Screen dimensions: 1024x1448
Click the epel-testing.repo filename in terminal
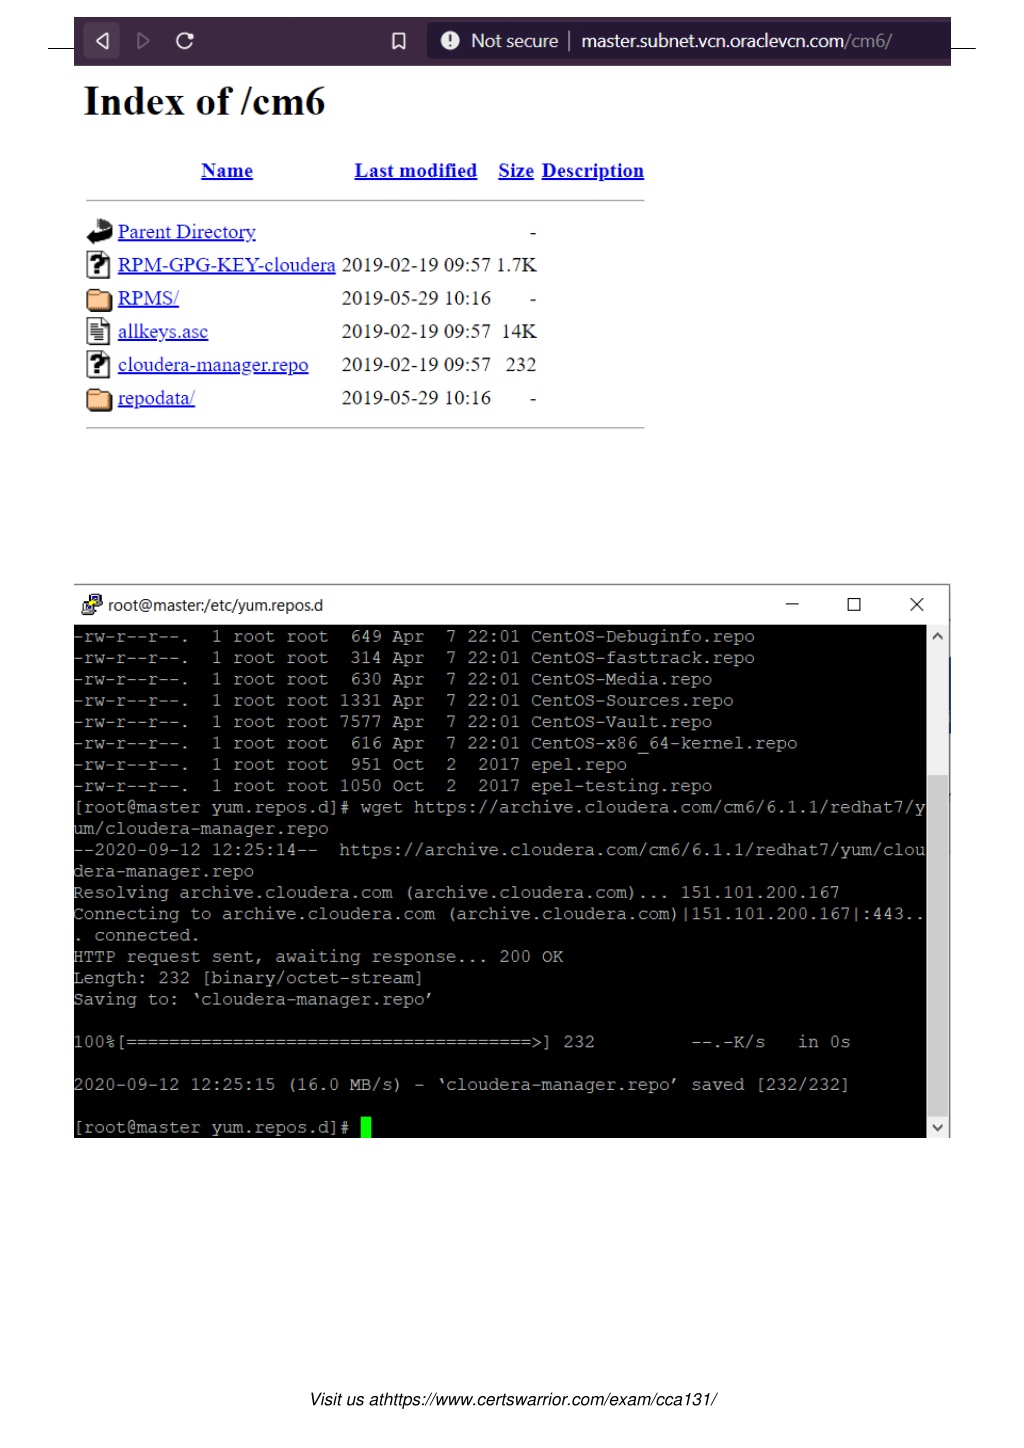point(622,786)
